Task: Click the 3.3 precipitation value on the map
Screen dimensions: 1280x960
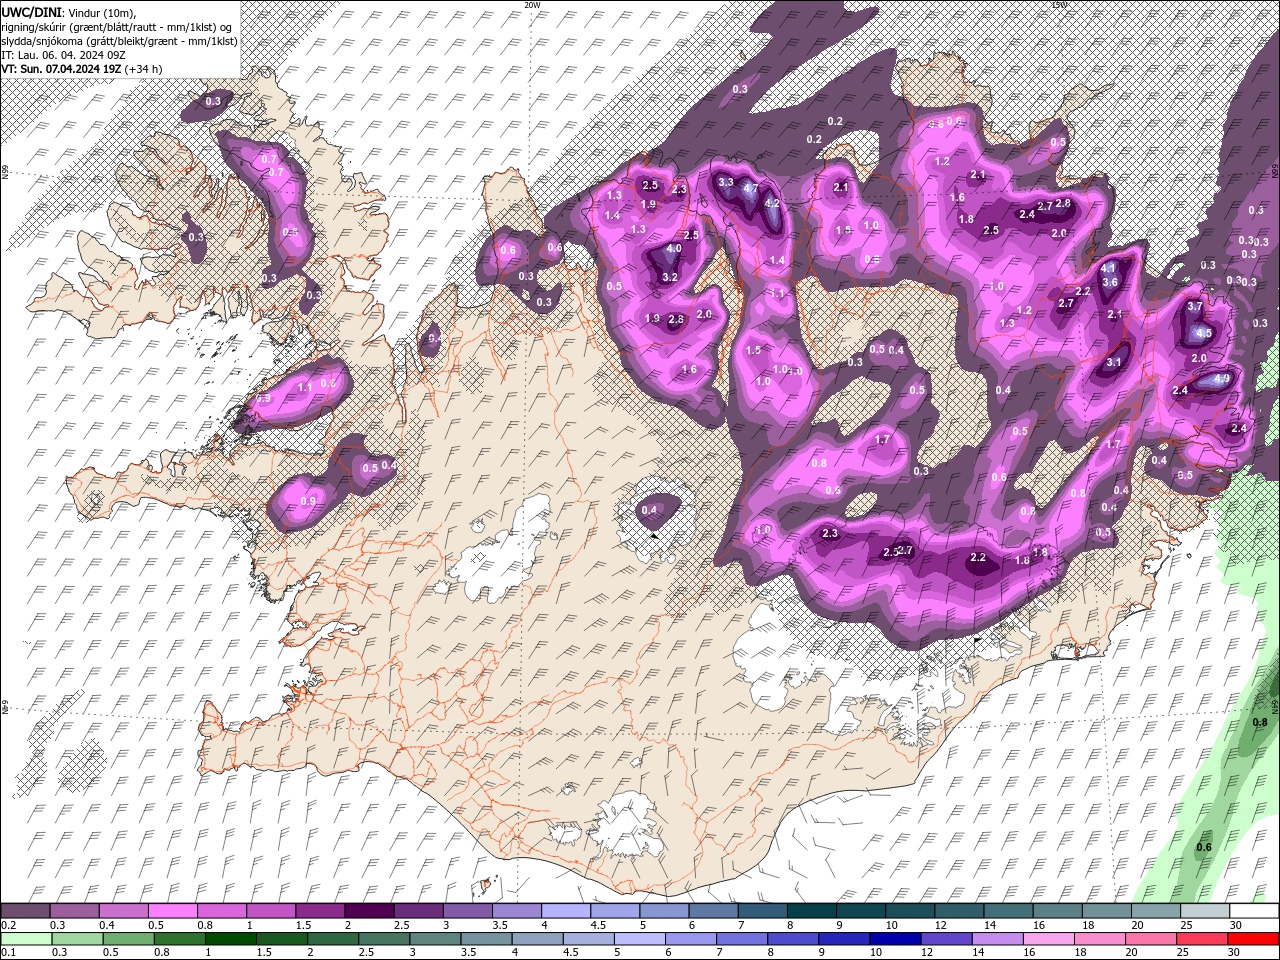Action: coord(726,182)
